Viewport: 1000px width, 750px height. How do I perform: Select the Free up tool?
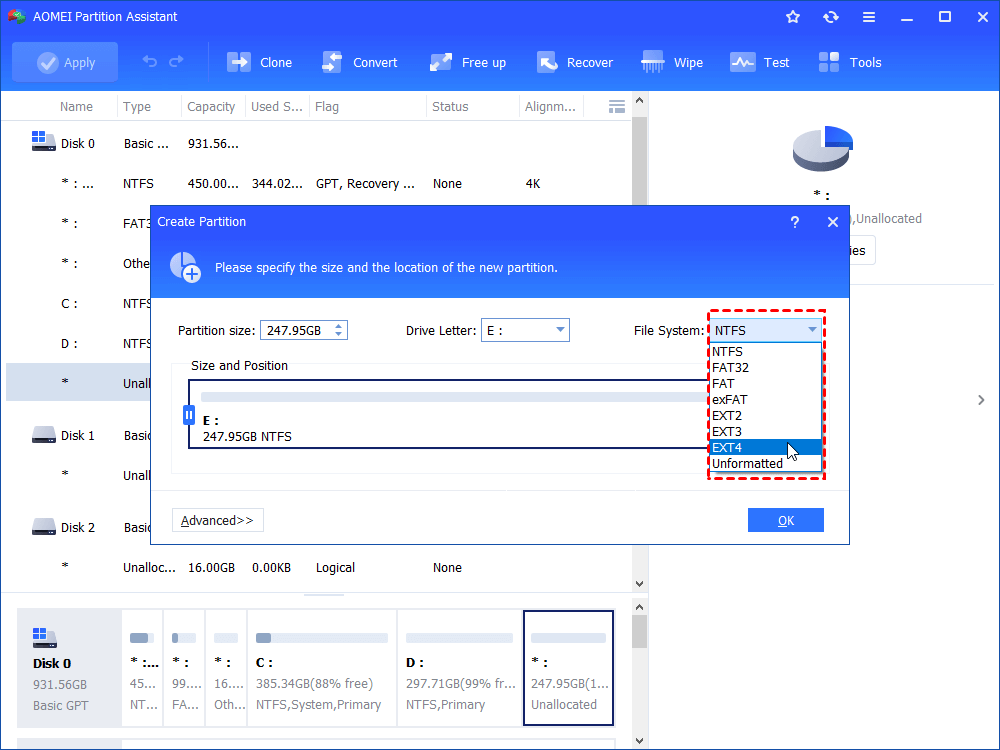pyautogui.click(x=467, y=62)
